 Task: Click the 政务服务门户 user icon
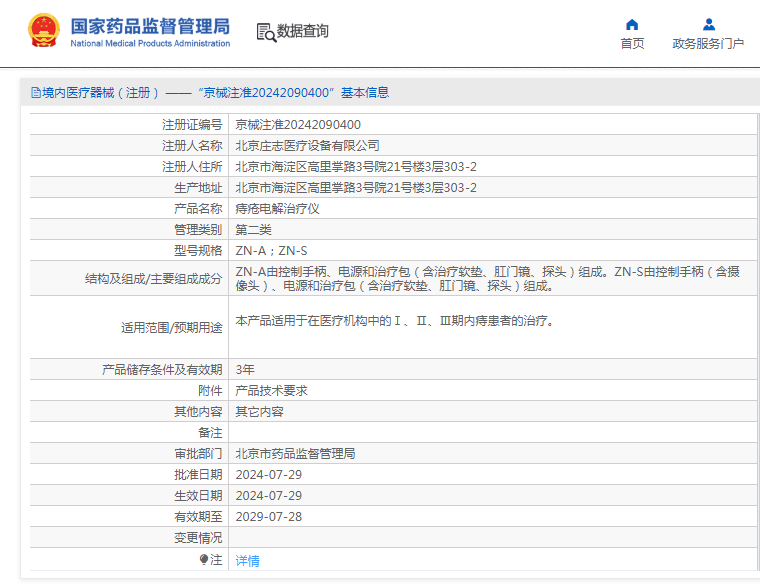pos(709,24)
